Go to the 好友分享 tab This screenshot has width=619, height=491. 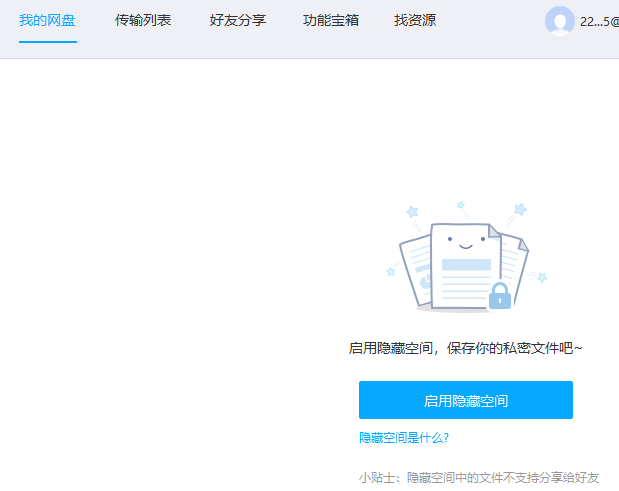click(238, 20)
